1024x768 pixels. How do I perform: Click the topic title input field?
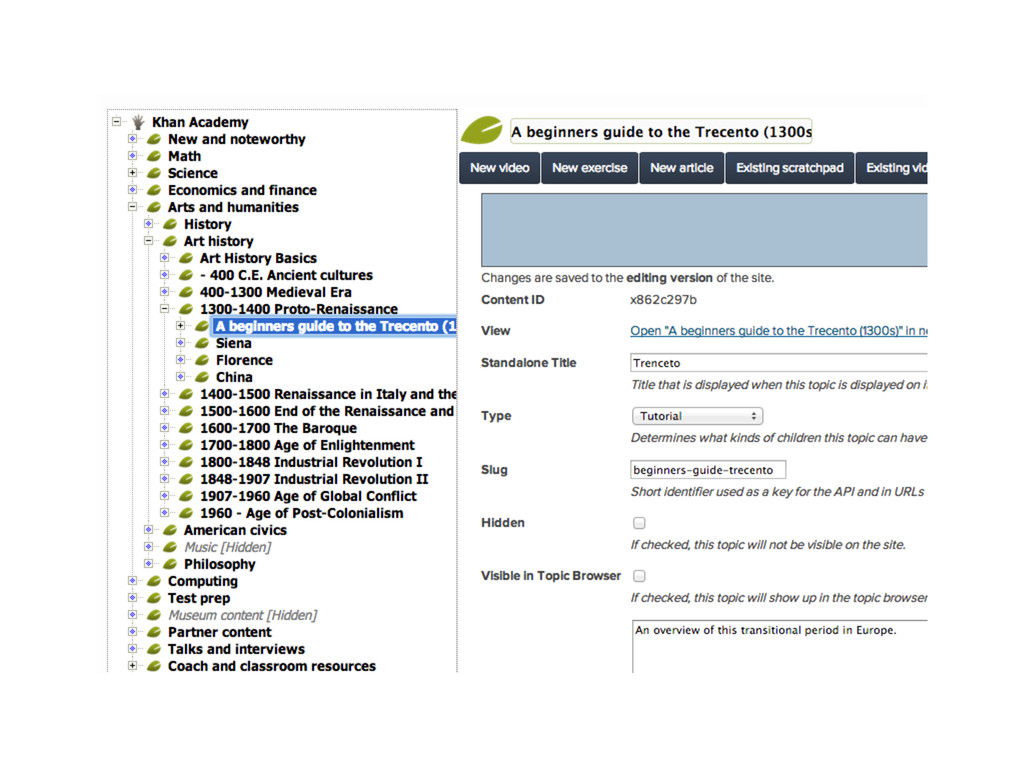661,131
